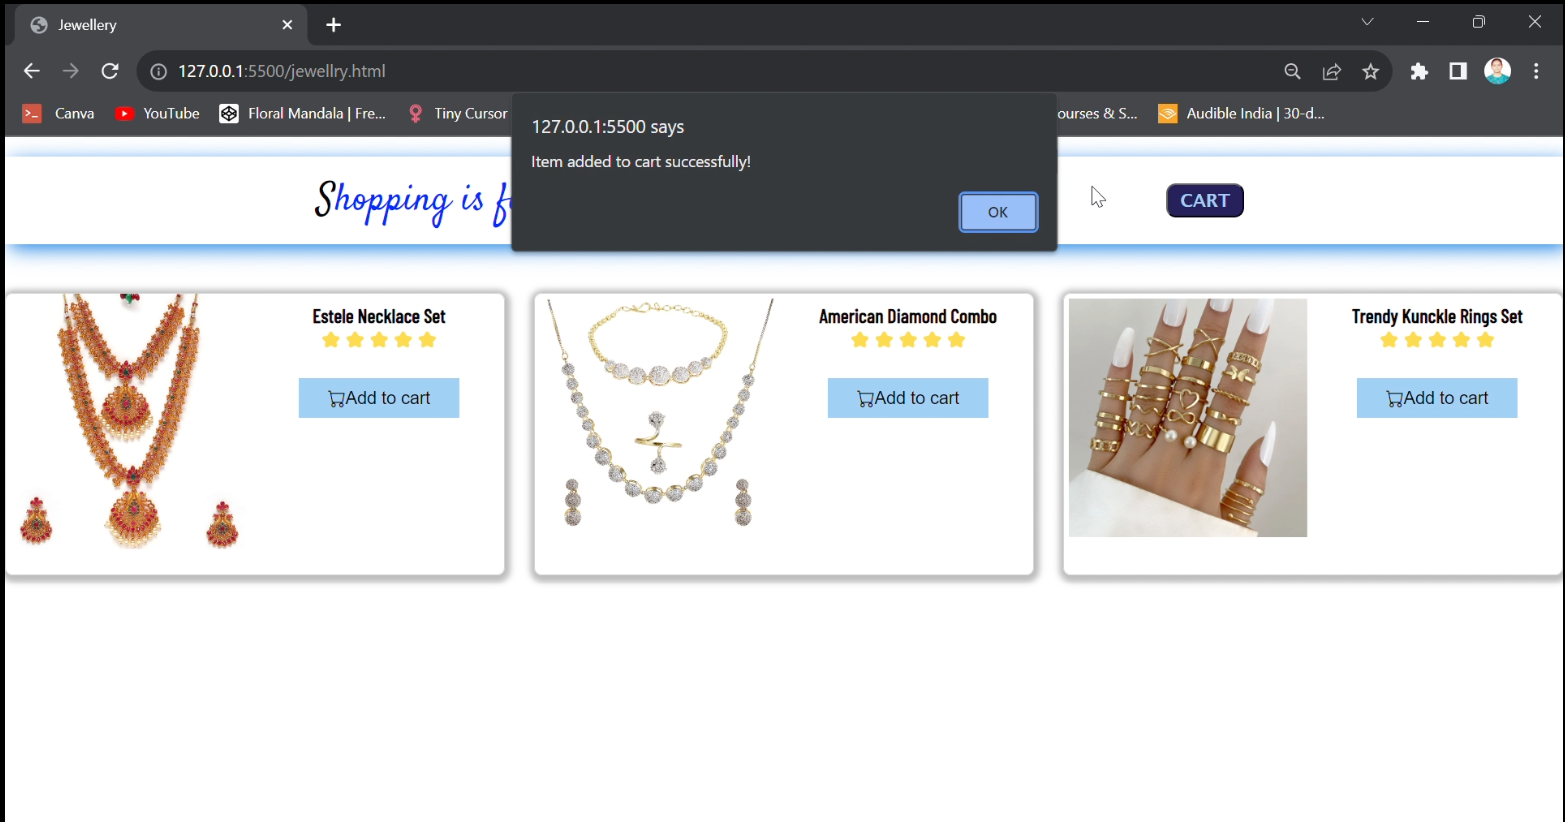Open the YouTube bookmark
Image resolution: width=1565 pixels, height=822 pixels.
click(157, 113)
